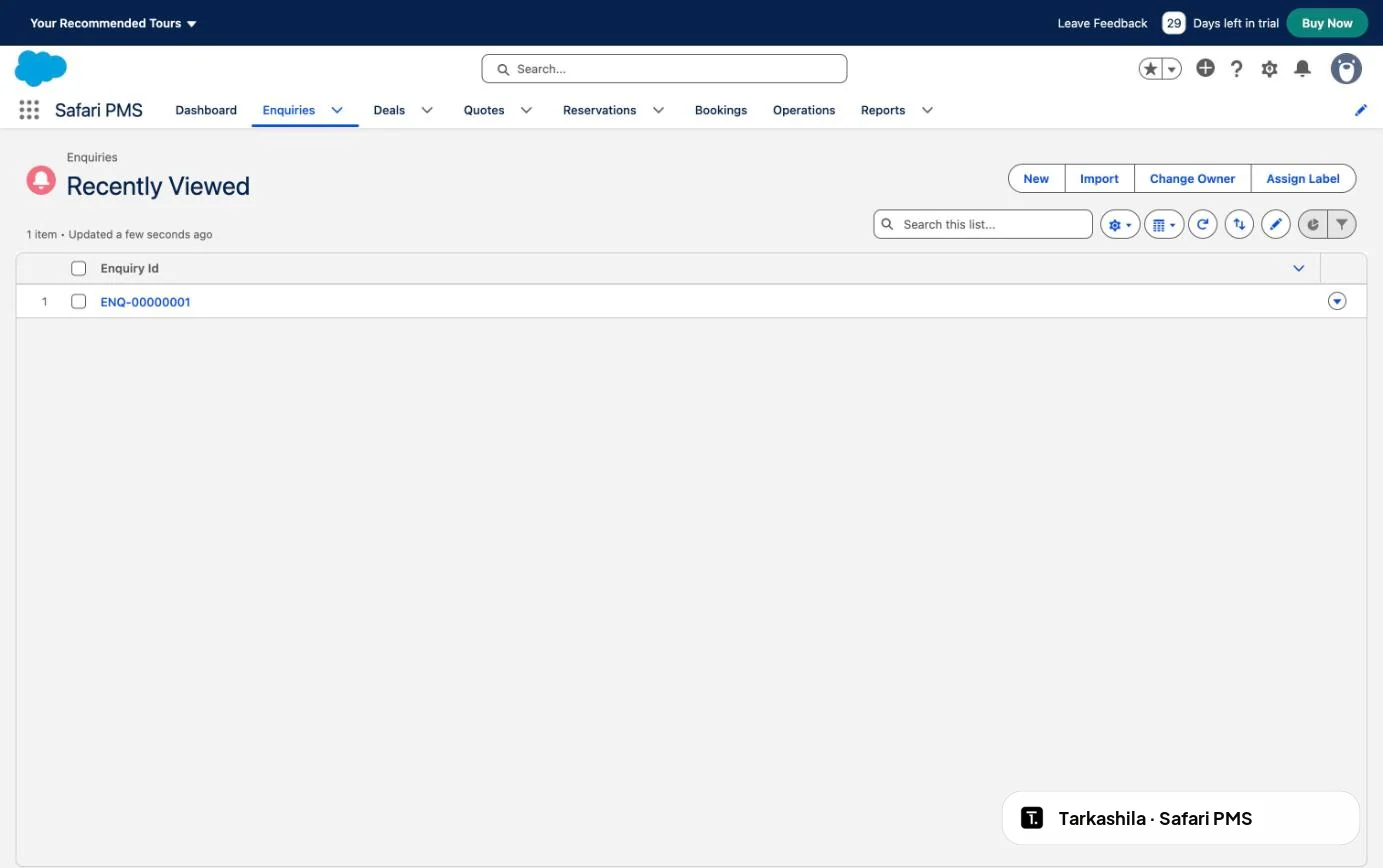Switch to the Bookings tab

pos(721,110)
